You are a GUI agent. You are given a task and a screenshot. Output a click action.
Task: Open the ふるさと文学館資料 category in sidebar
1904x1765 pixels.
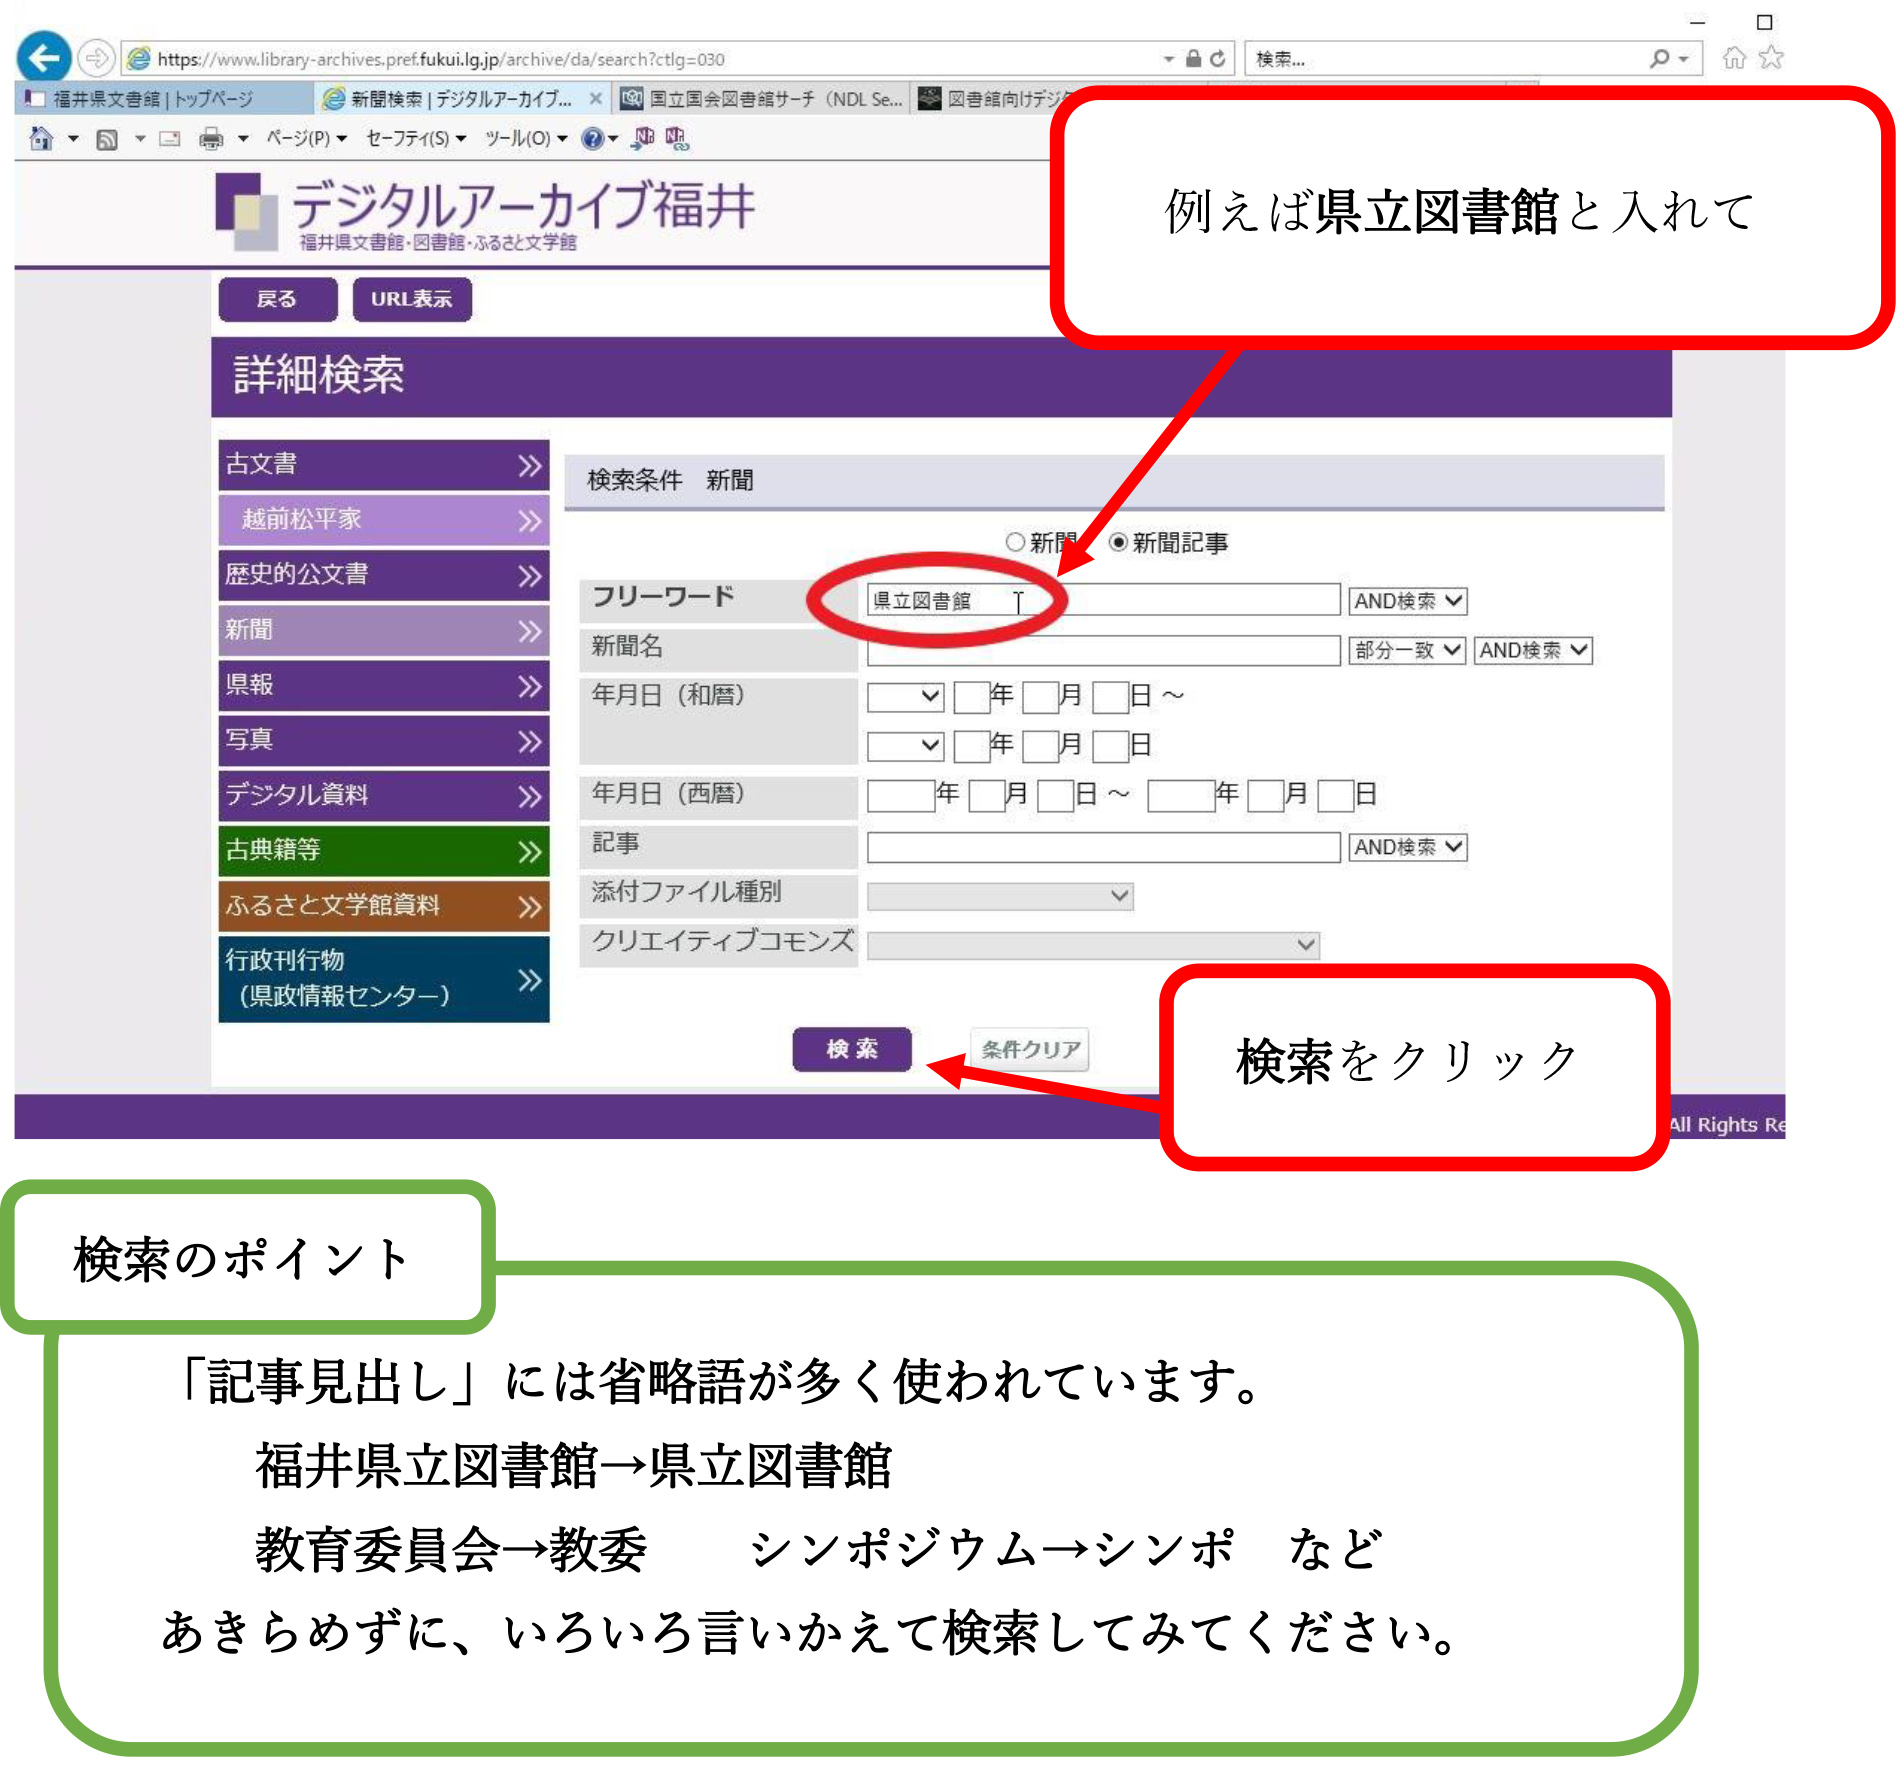point(384,905)
